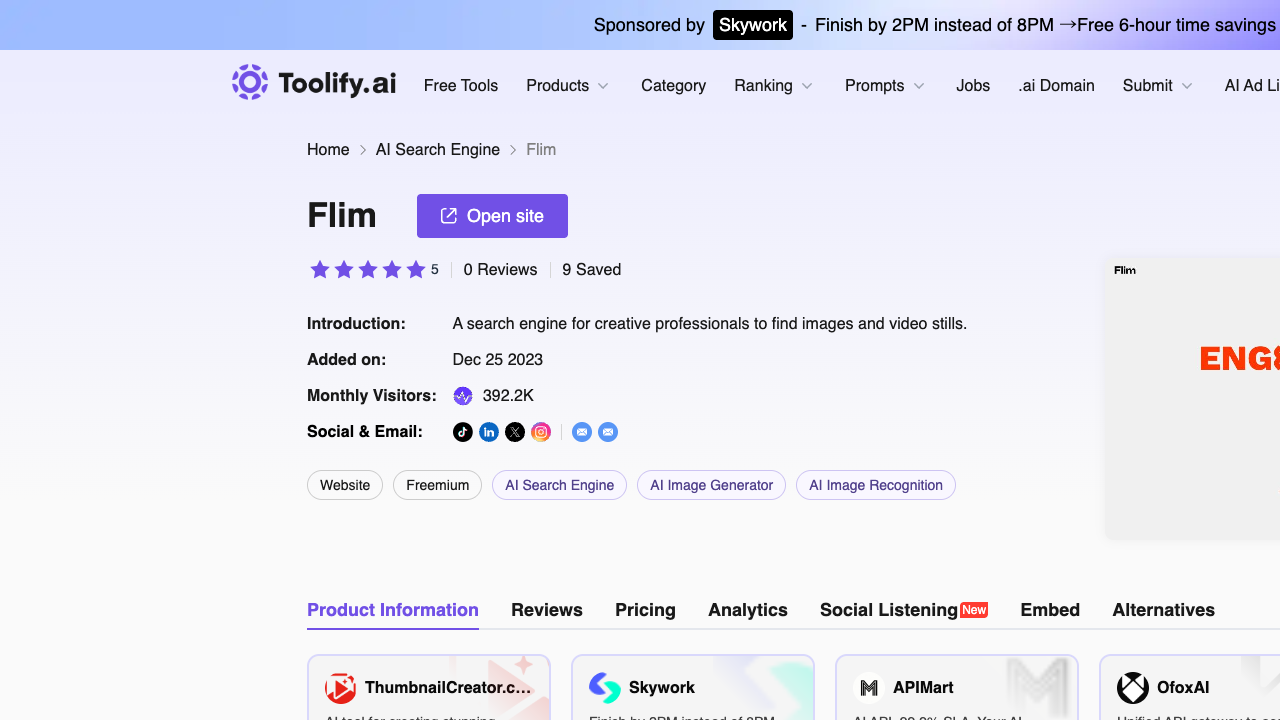Click the fifth star in the rating
Screen dimensions: 1280x720
(x=416, y=270)
